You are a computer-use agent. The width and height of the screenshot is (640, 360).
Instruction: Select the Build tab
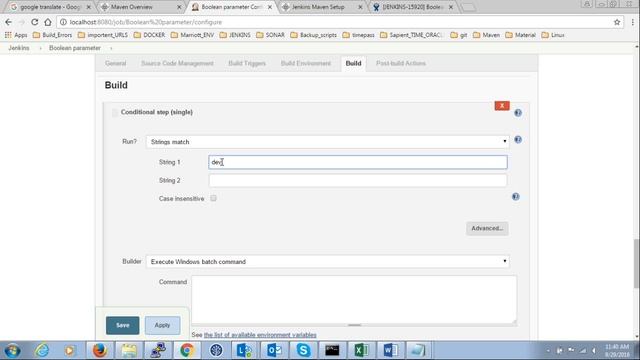point(353,63)
